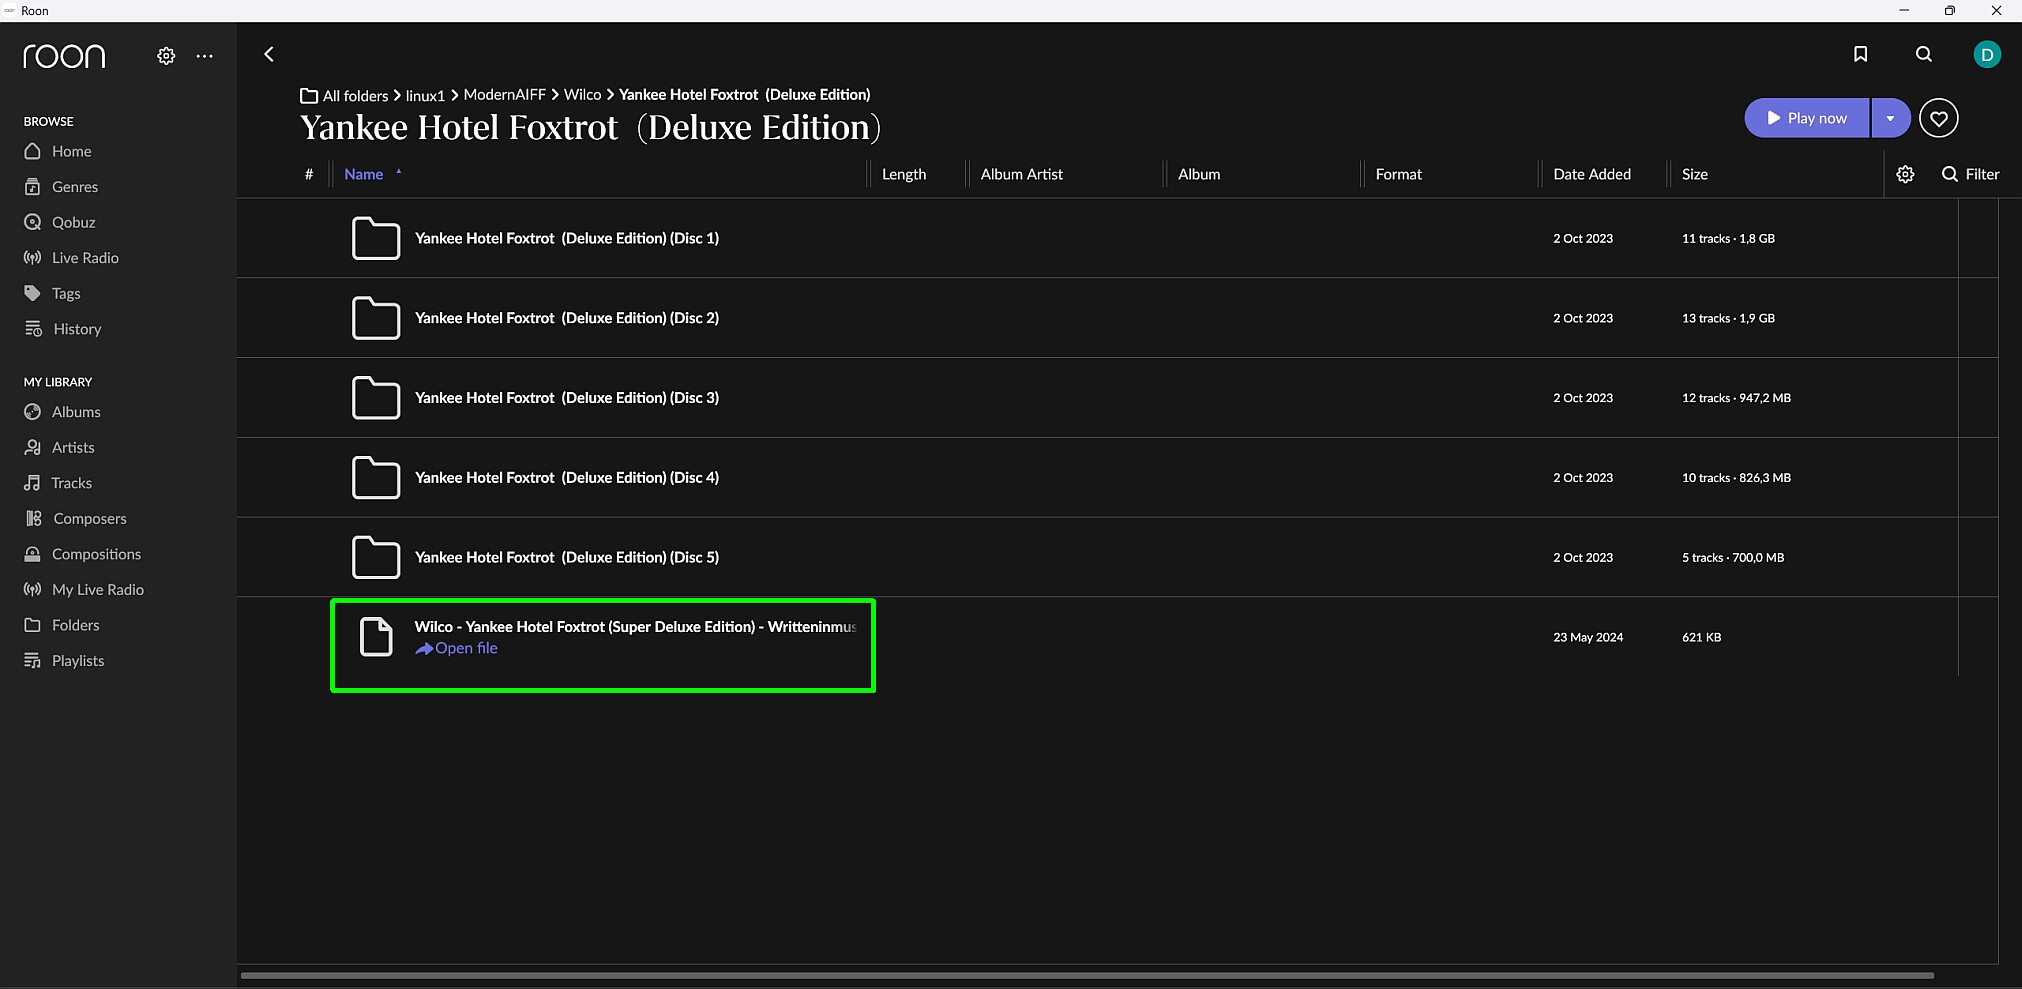The width and height of the screenshot is (2022, 989).
Task: Open search magnifier at top right
Action: click(1923, 54)
